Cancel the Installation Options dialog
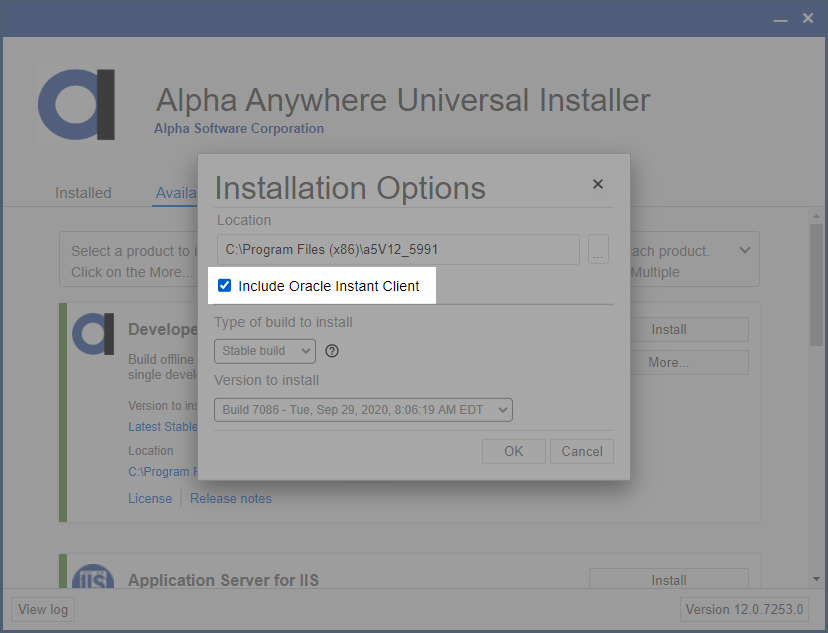 pos(581,451)
